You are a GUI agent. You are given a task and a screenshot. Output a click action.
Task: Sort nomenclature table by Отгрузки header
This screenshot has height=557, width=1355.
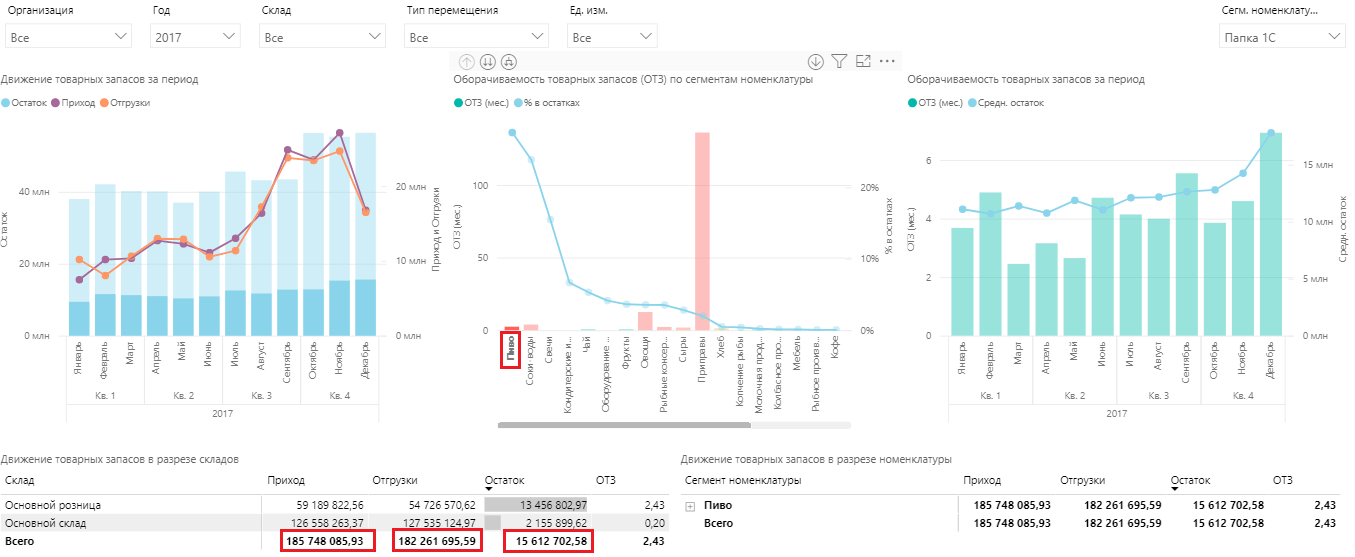[x=1083, y=481]
